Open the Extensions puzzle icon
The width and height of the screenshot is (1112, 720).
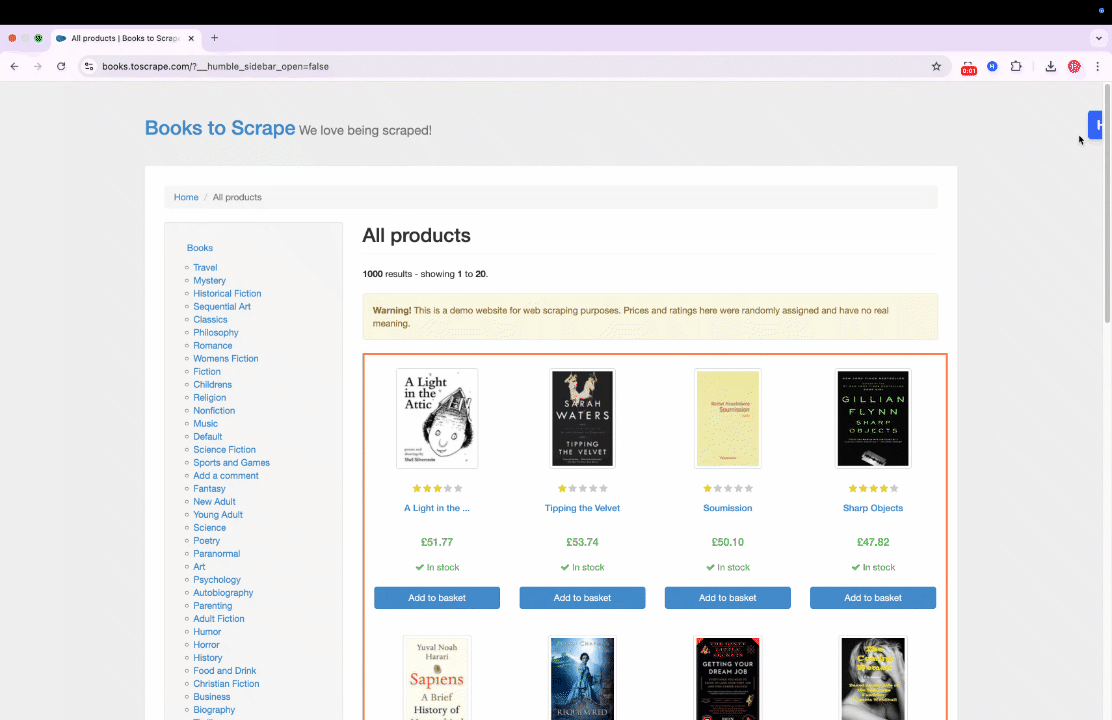click(x=1016, y=66)
